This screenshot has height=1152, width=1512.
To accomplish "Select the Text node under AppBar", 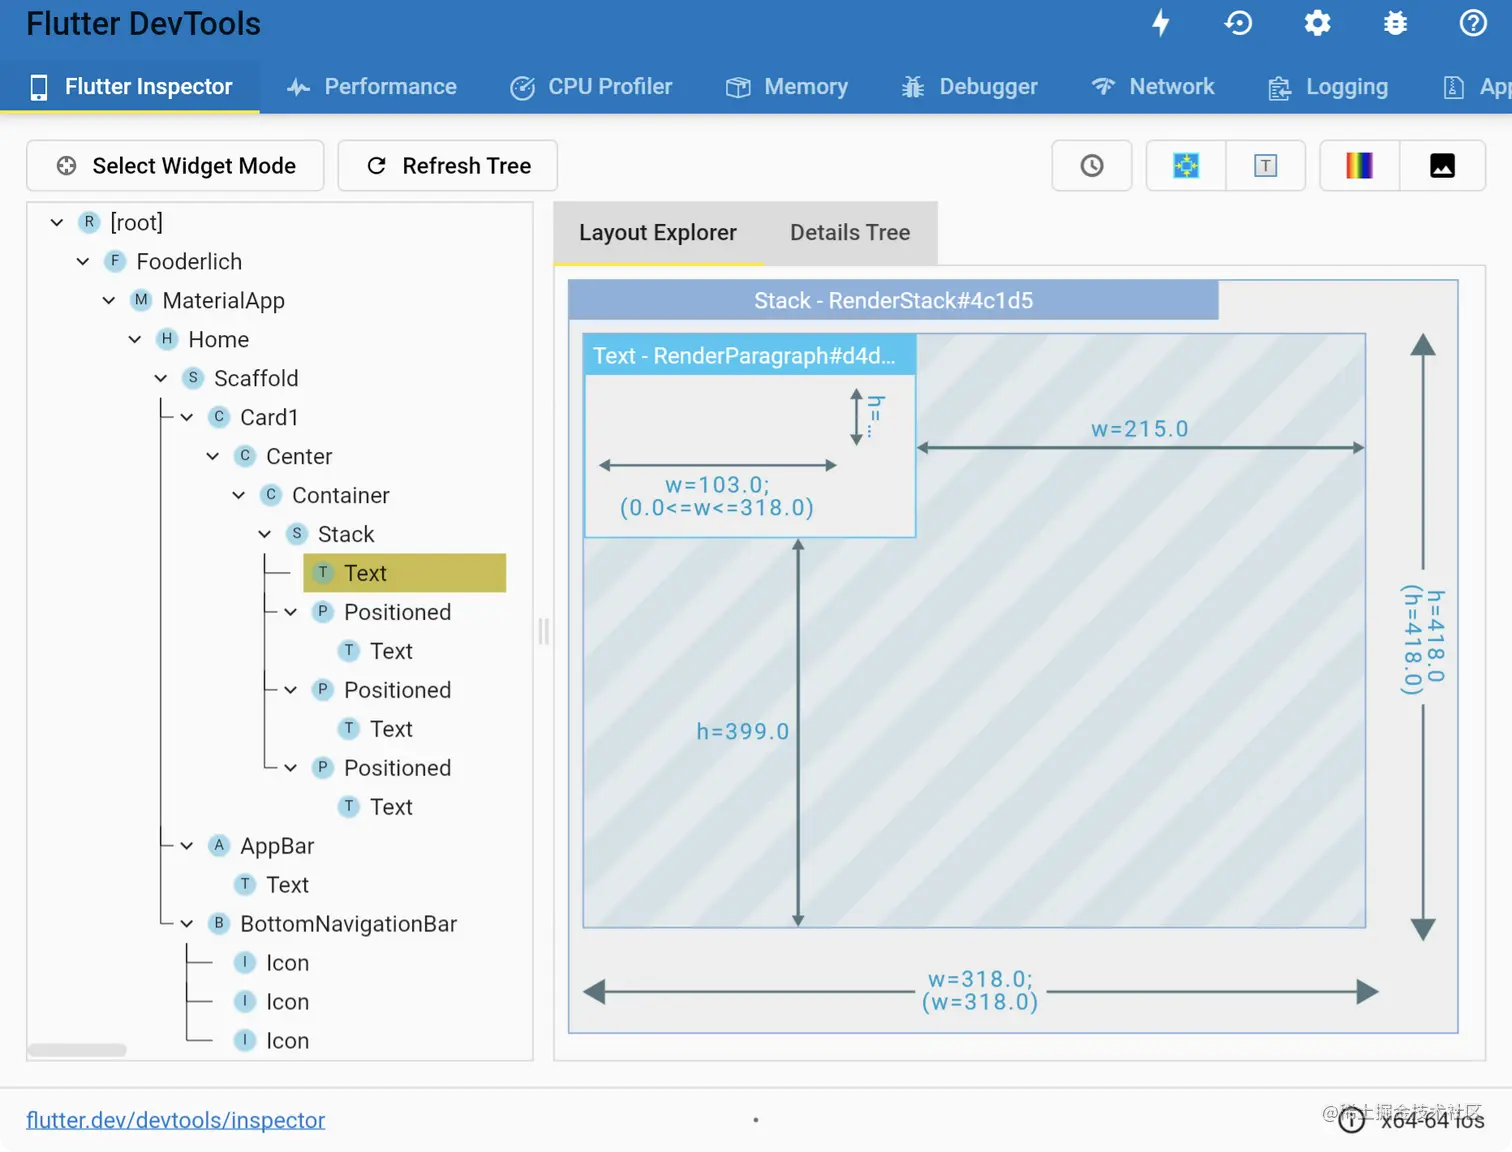I will tap(272, 886).
